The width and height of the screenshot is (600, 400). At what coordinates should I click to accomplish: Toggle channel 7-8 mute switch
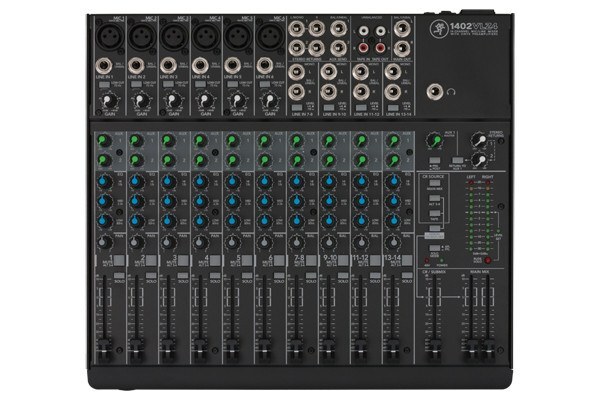tap(312, 261)
